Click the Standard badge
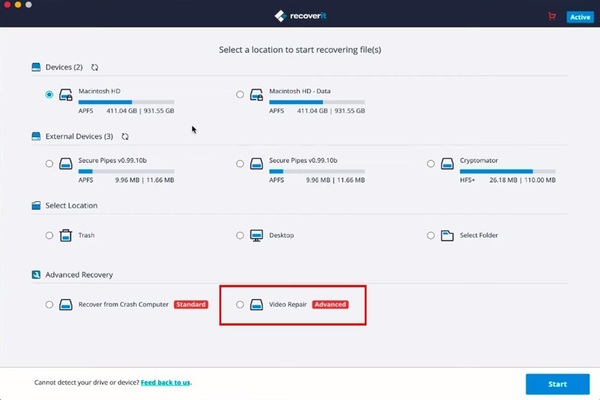The height and width of the screenshot is (400, 600). (x=191, y=305)
